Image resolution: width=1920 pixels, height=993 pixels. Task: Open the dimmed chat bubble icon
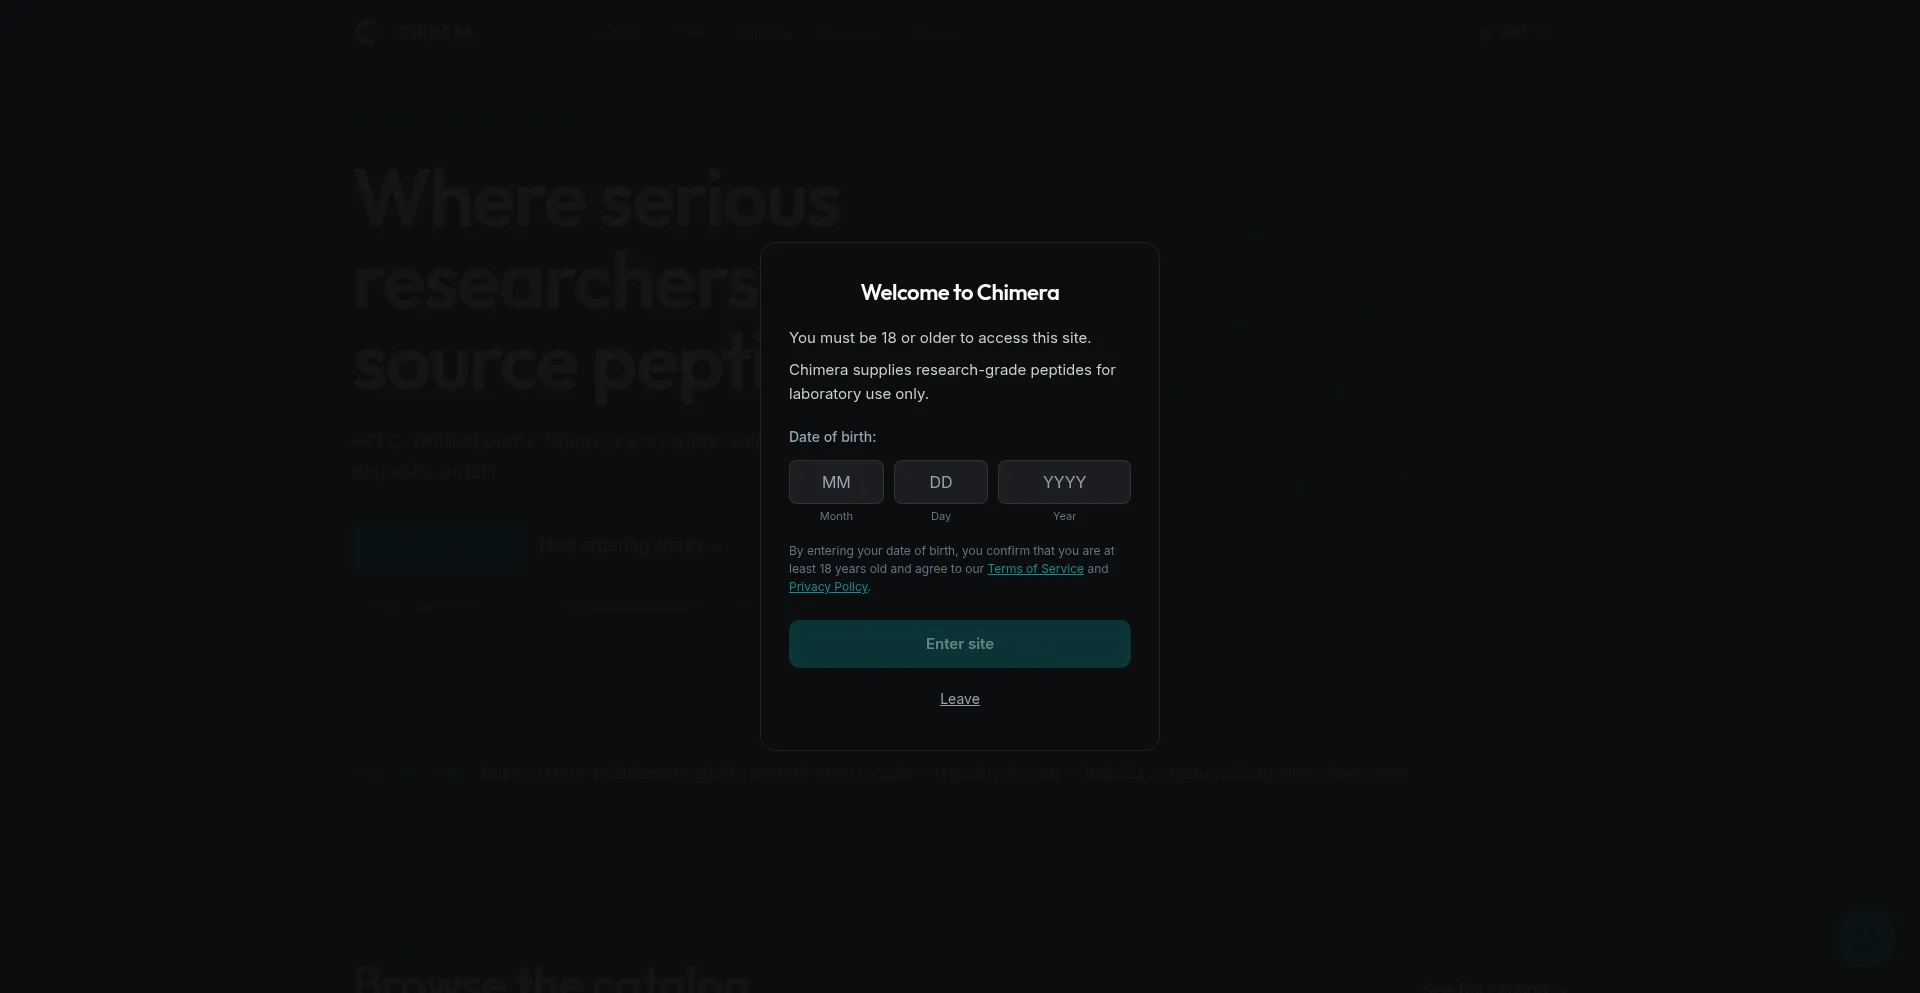tap(1865, 939)
